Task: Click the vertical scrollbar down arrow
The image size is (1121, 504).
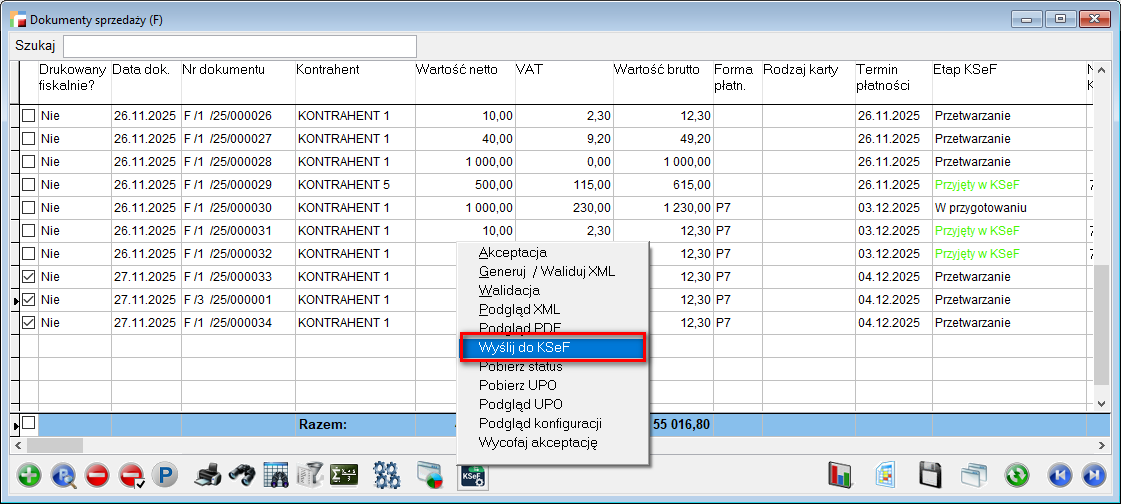Action: pyautogui.click(x=1102, y=403)
